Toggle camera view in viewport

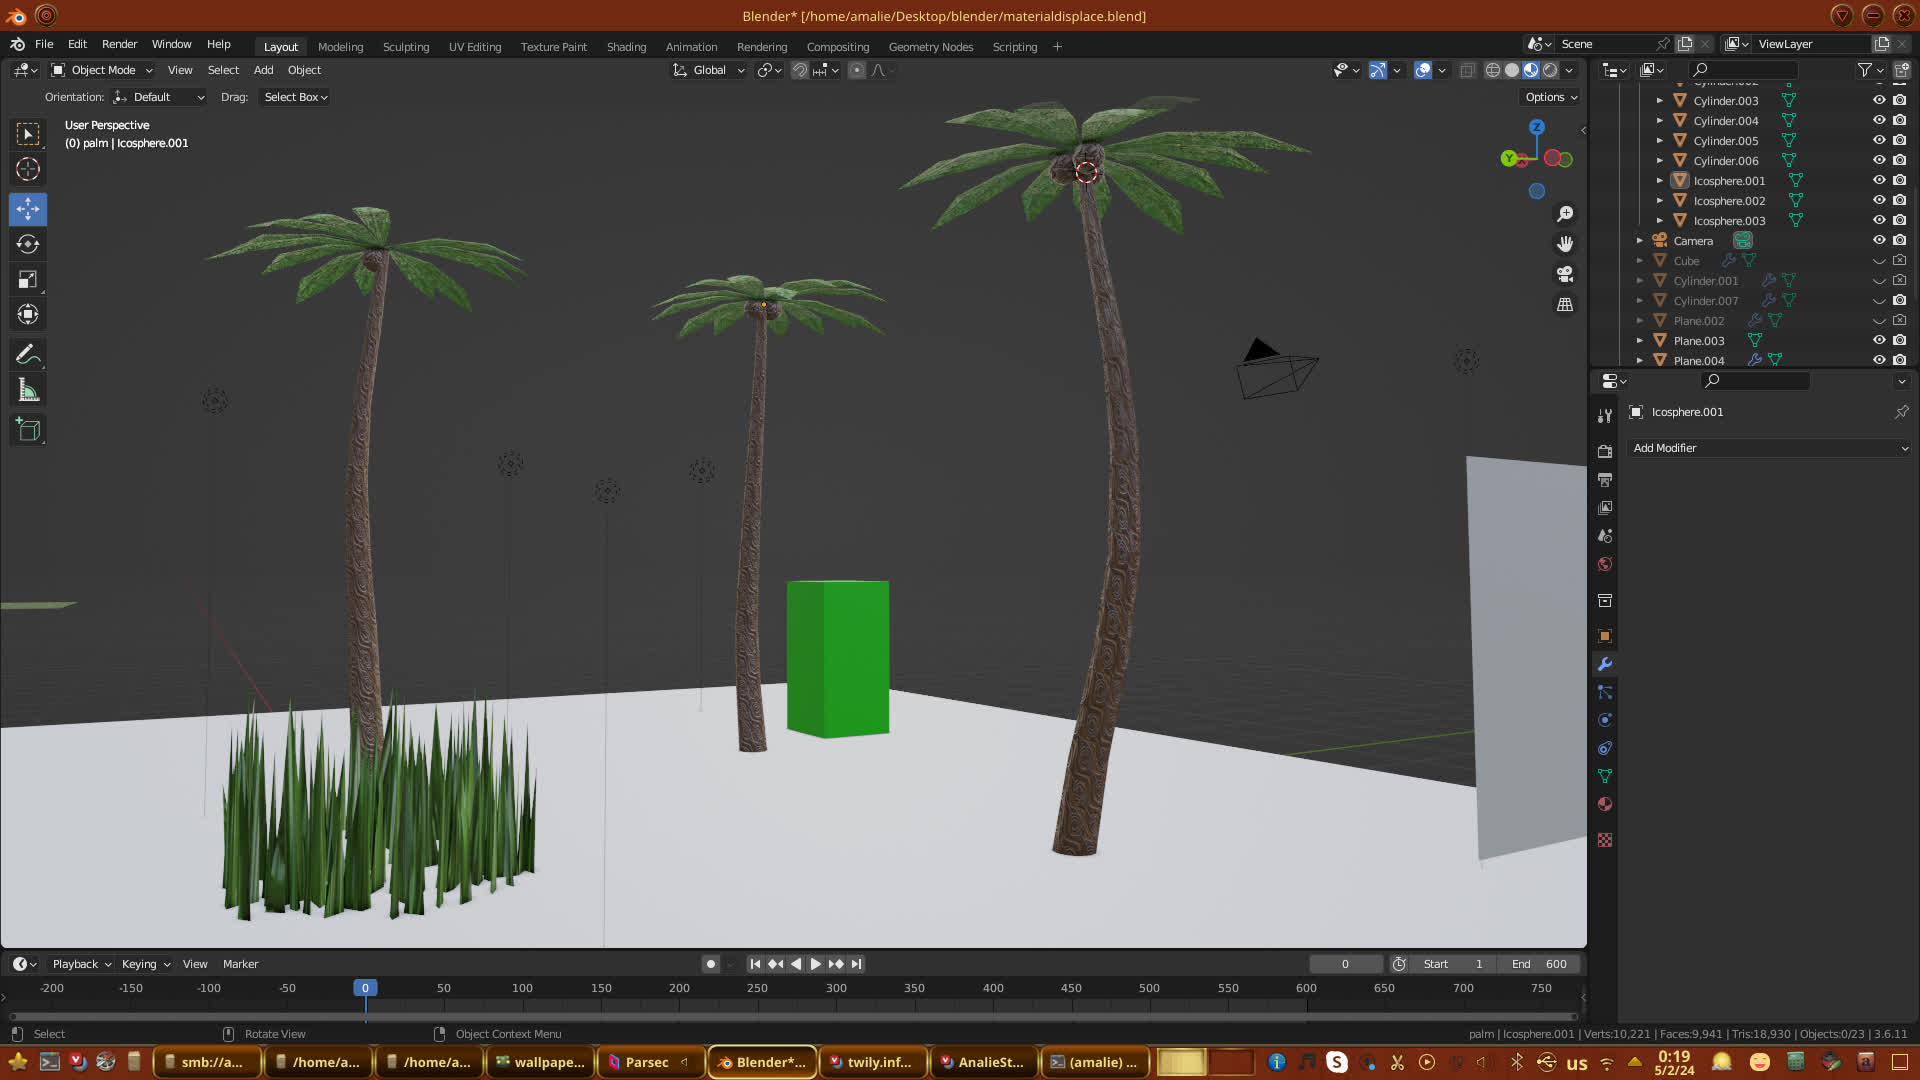coord(1565,274)
